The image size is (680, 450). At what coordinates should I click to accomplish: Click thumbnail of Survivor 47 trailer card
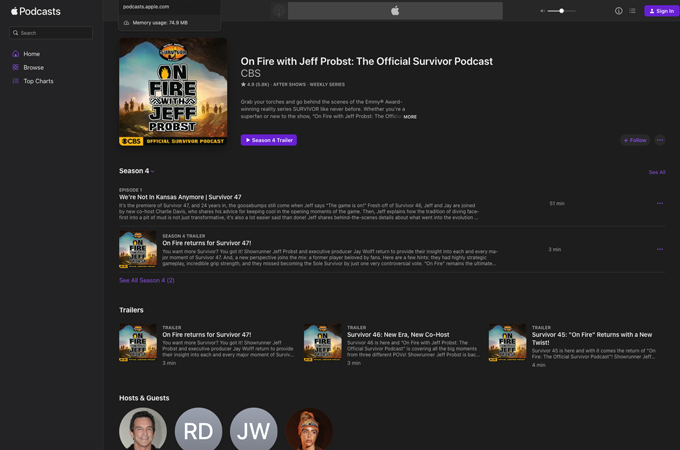[x=138, y=342]
